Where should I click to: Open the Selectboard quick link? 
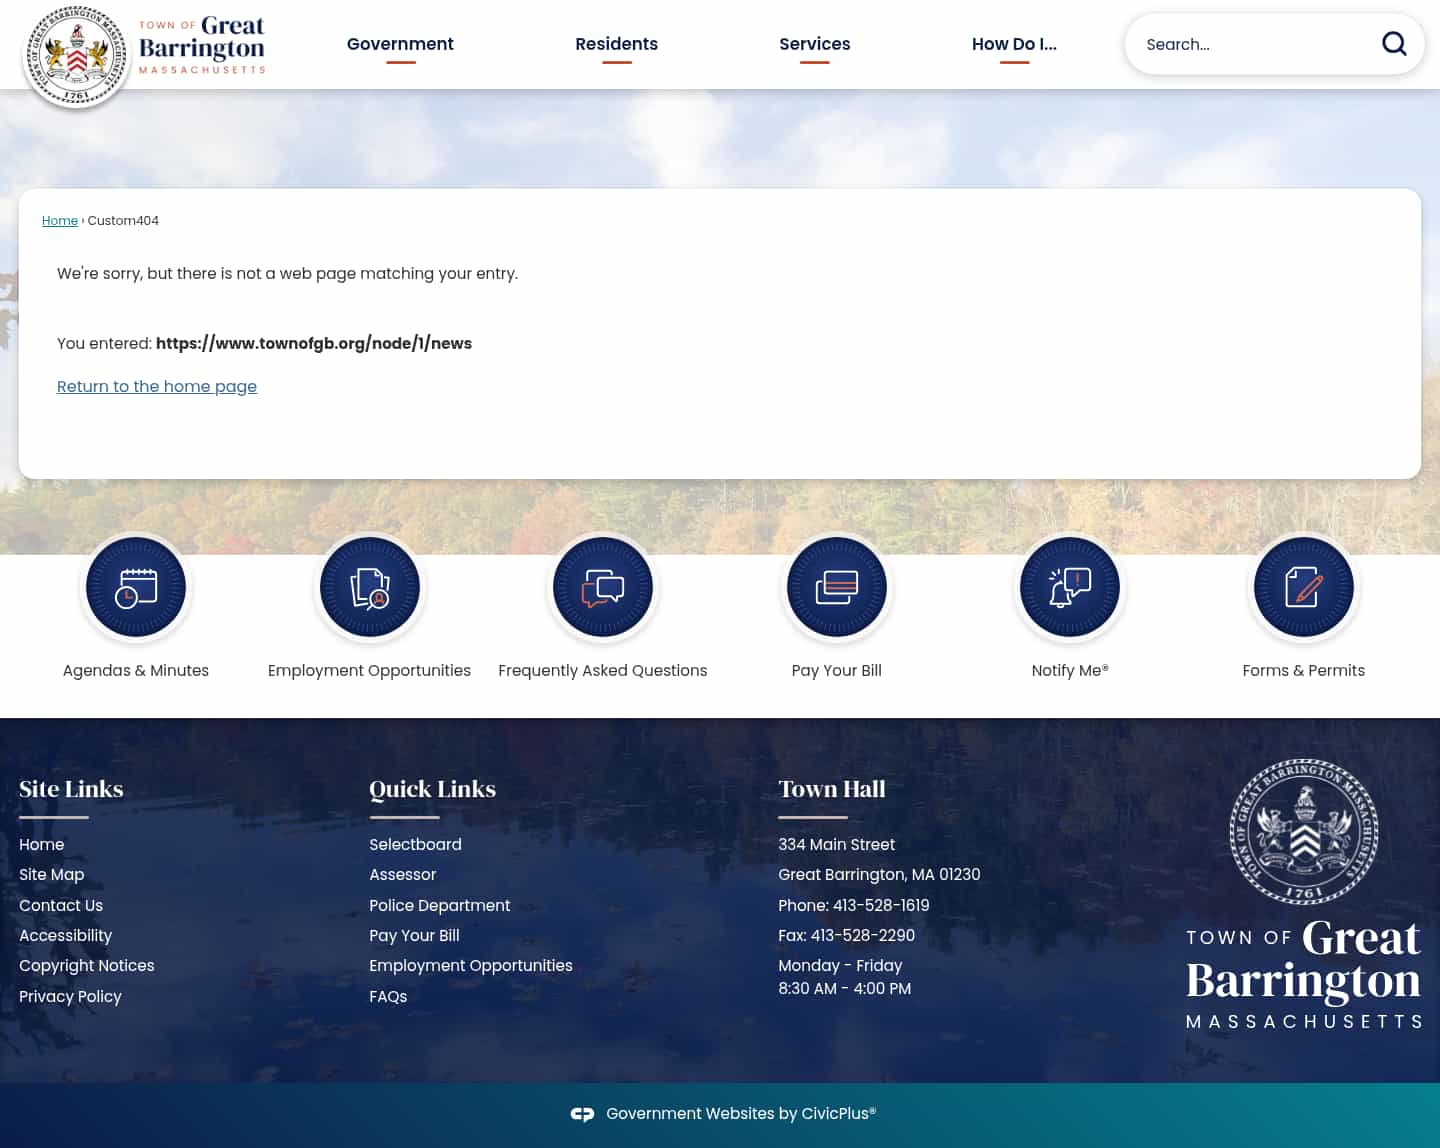click(x=415, y=844)
